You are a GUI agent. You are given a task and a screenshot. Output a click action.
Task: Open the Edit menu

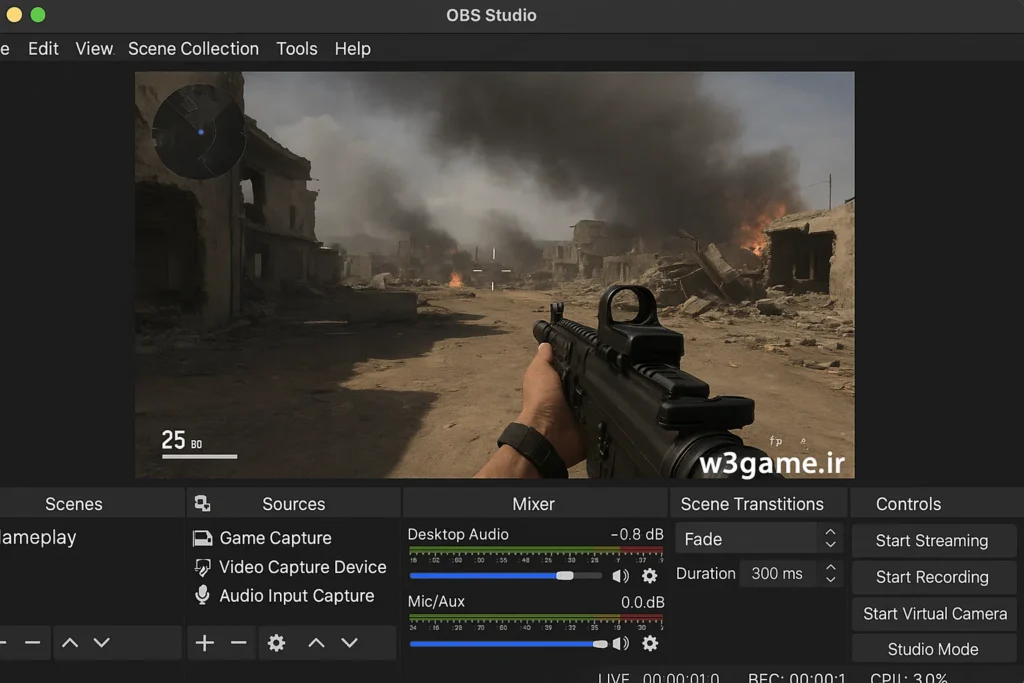pos(43,49)
